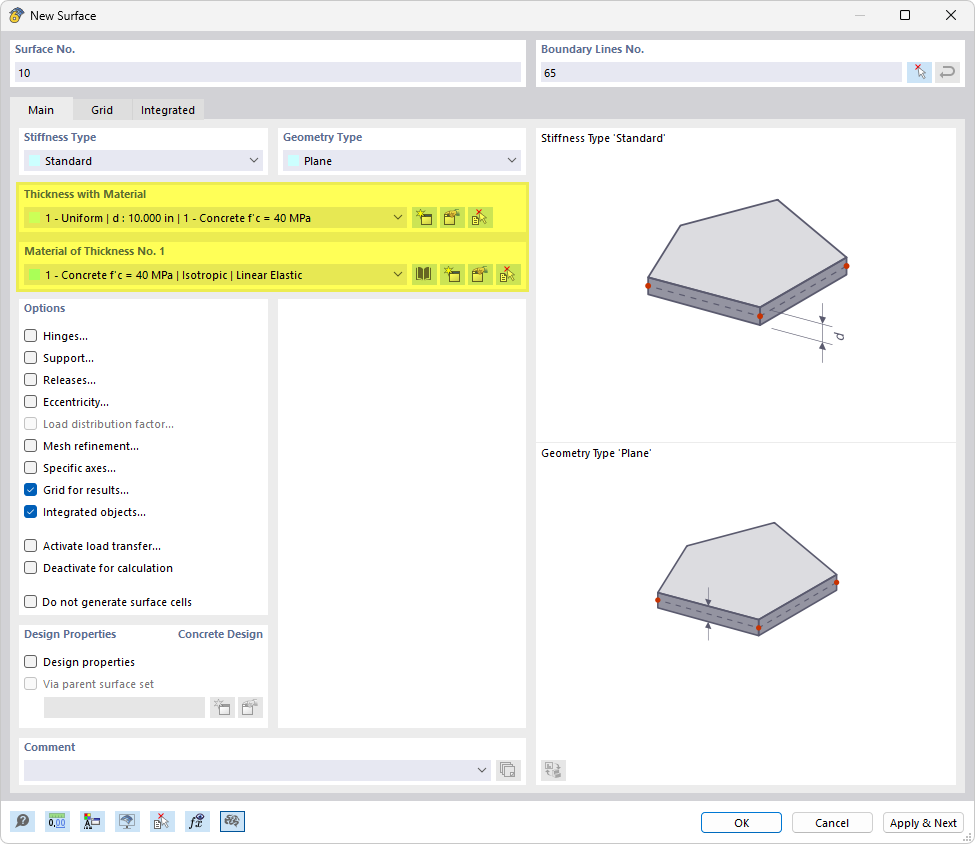
Task: Click the comment library icon beside the Comment field
Action: [x=508, y=770]
